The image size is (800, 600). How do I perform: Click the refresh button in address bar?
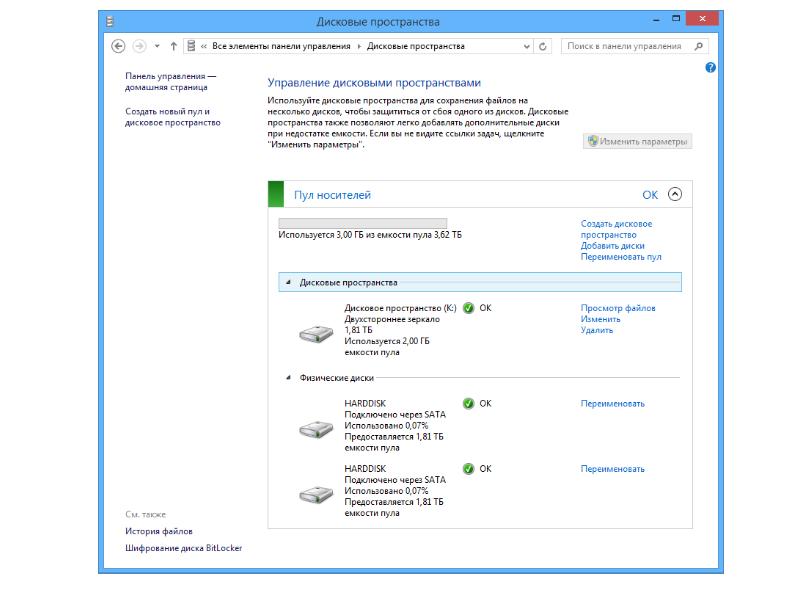click(543, 46)
